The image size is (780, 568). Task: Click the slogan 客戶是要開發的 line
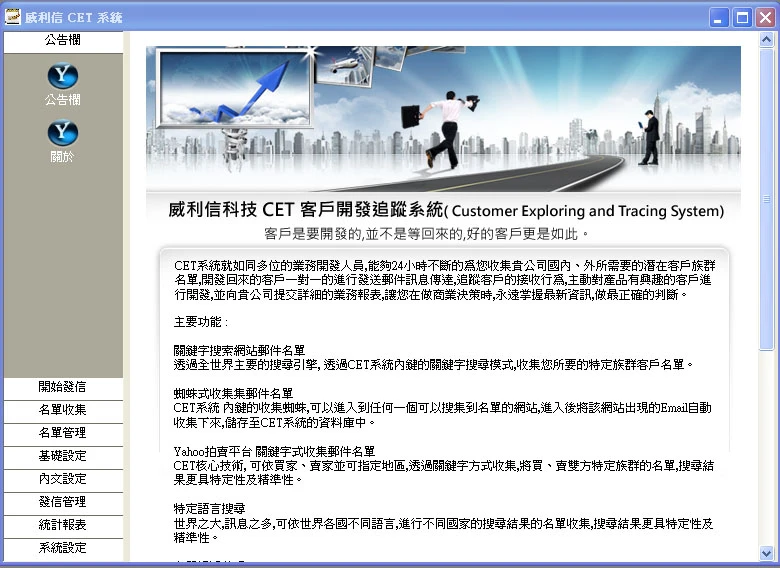point(427,234)
